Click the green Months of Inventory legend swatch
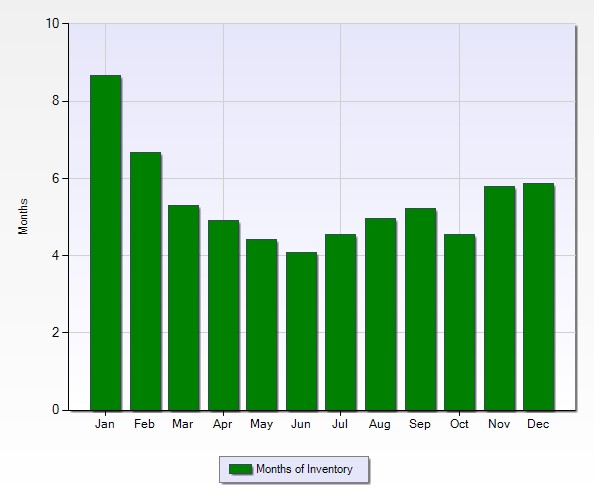597x495 pixels. [x=240, y=469]
